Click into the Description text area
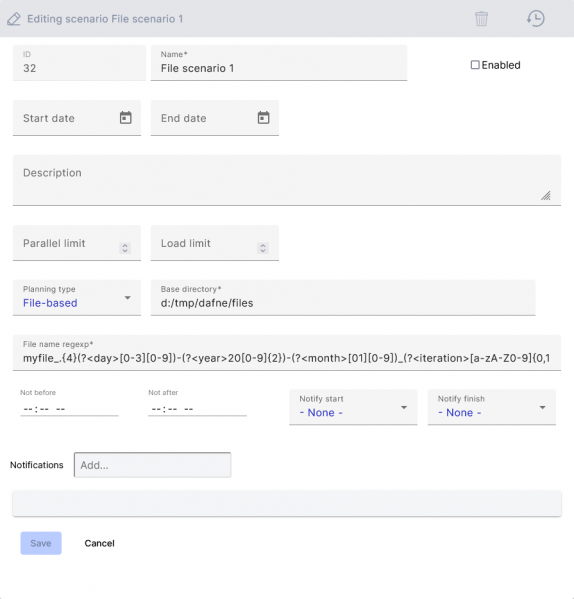Viewport: 574px width, 599px height. pos(287,180)
